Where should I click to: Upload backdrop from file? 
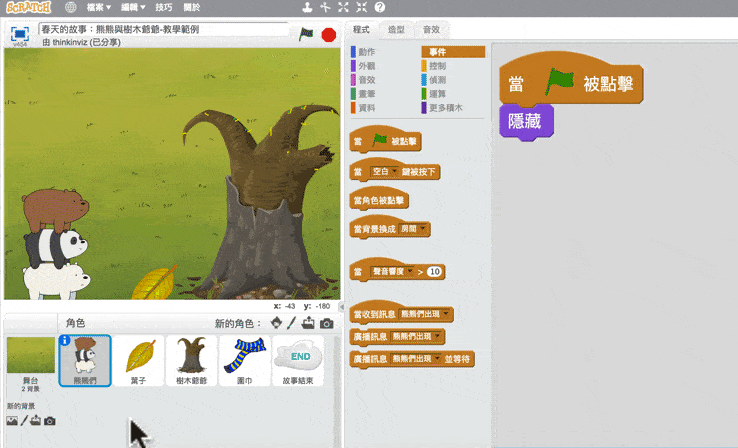point(35,420)
